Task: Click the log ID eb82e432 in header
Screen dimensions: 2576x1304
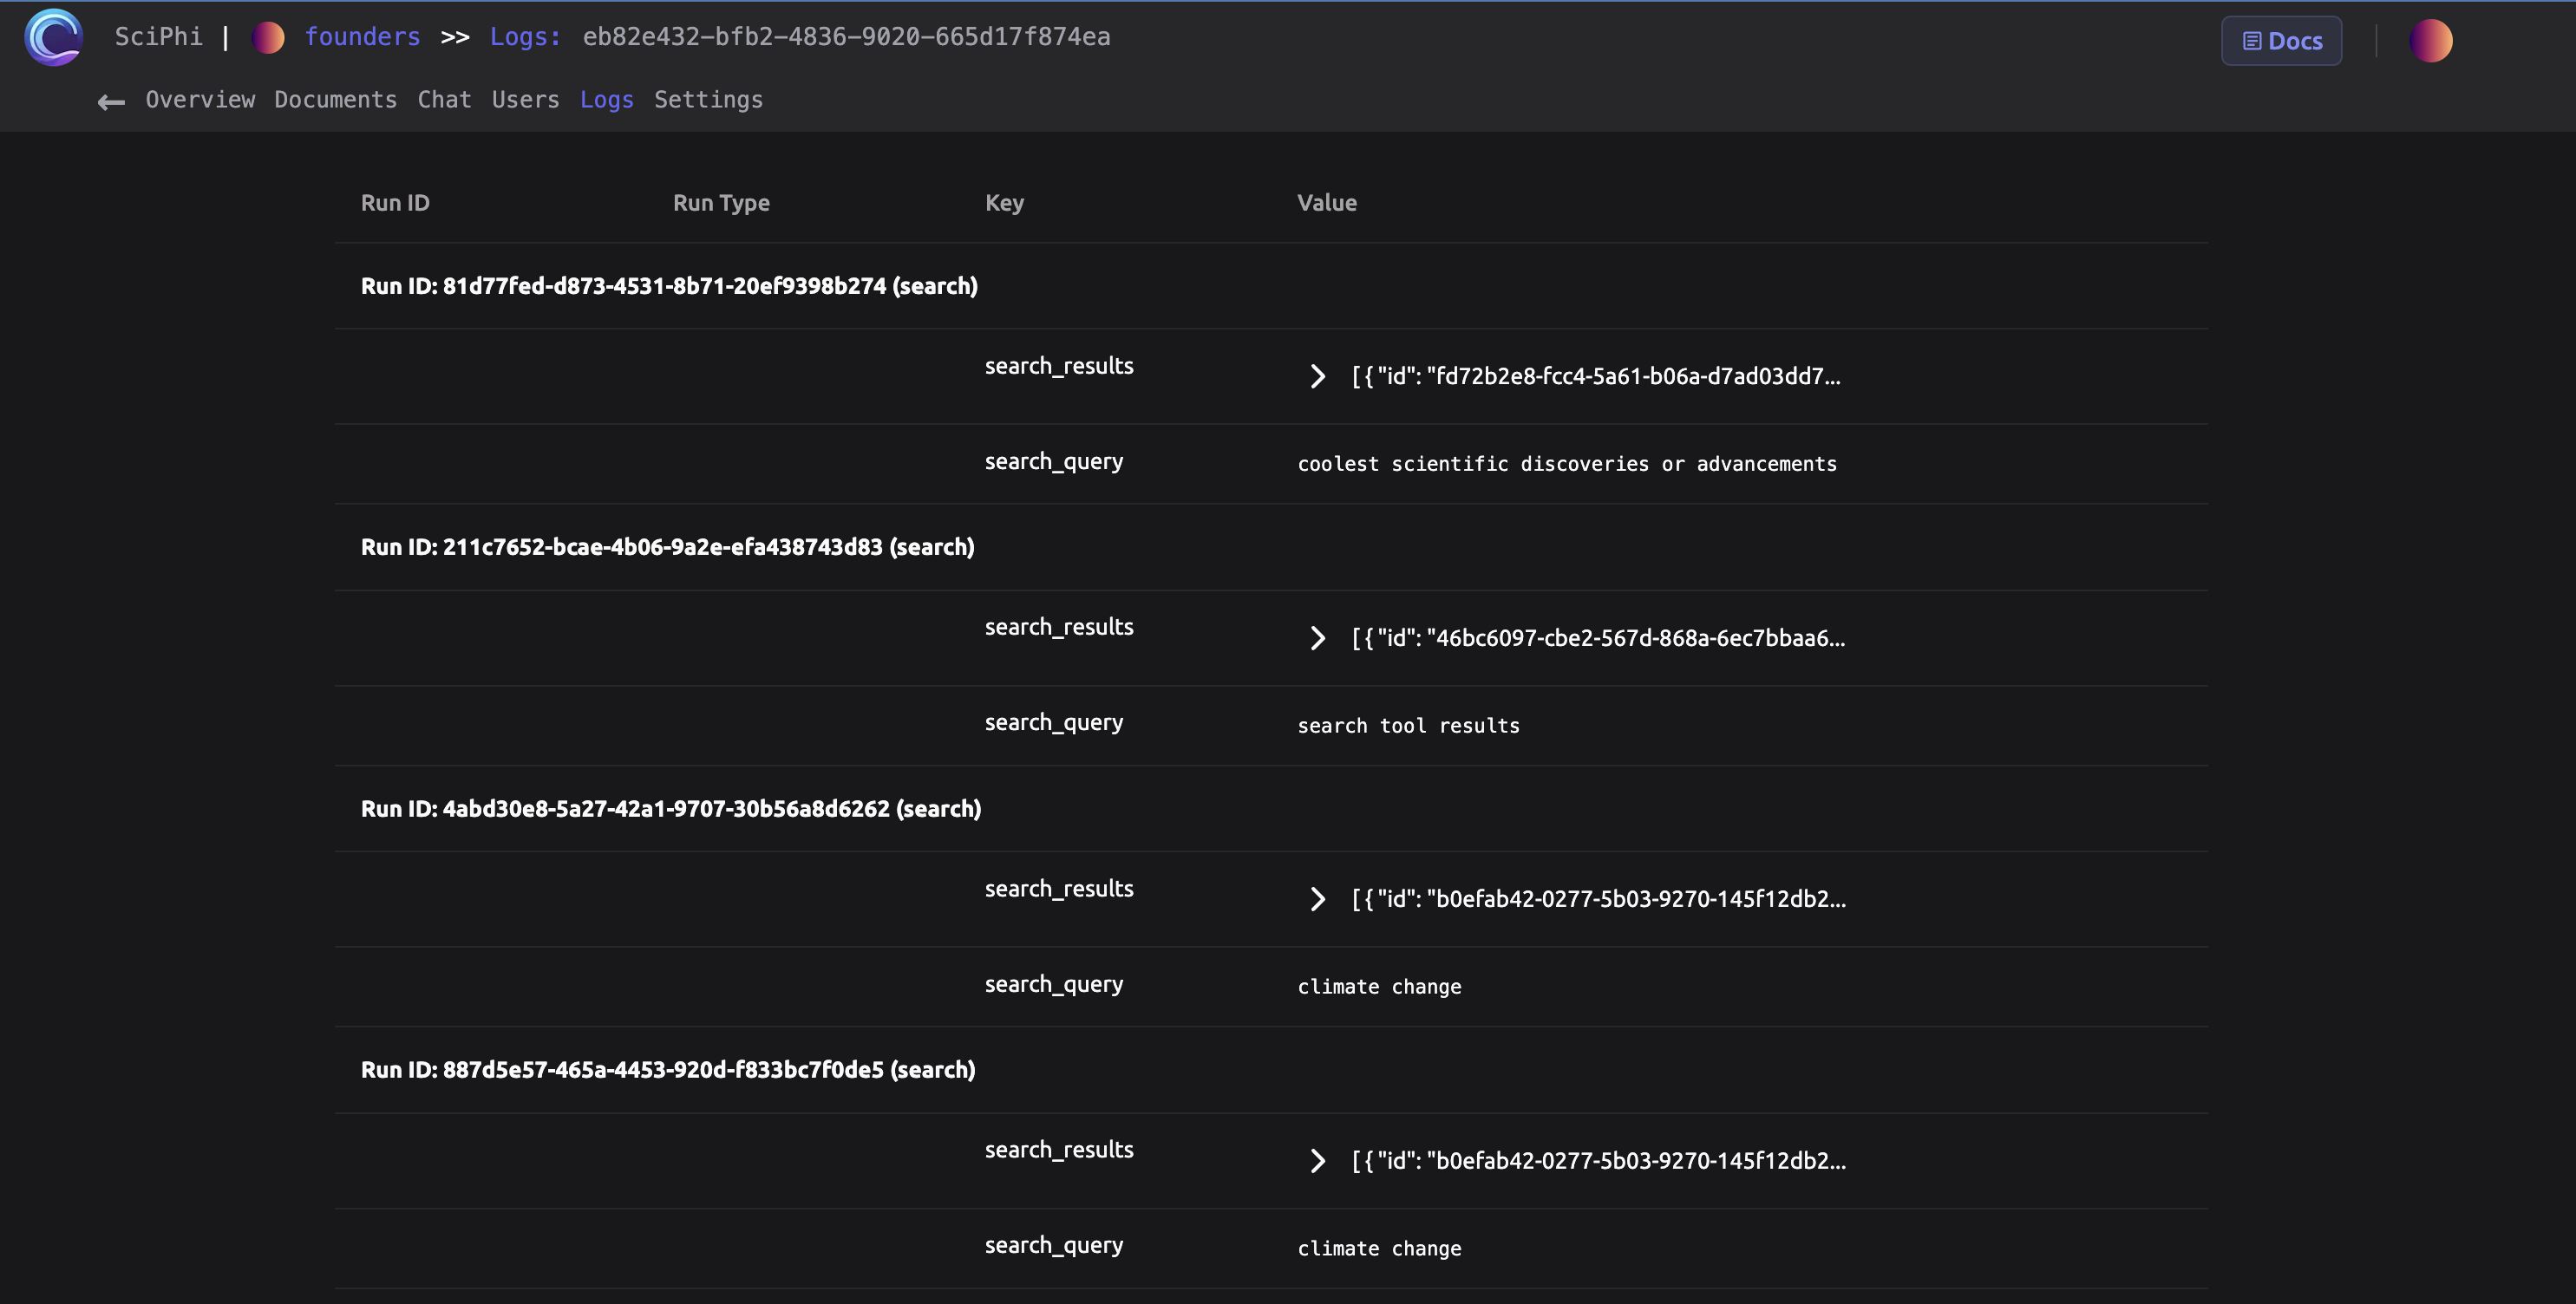Action: click(846, 37)
